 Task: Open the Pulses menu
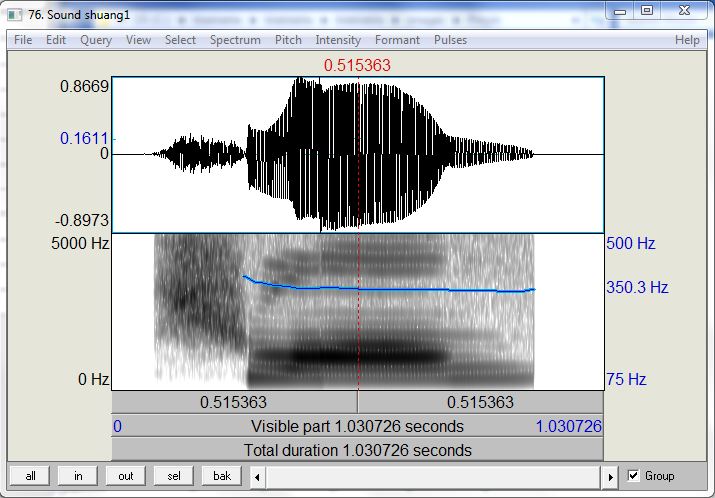click(x=450, y=40)
